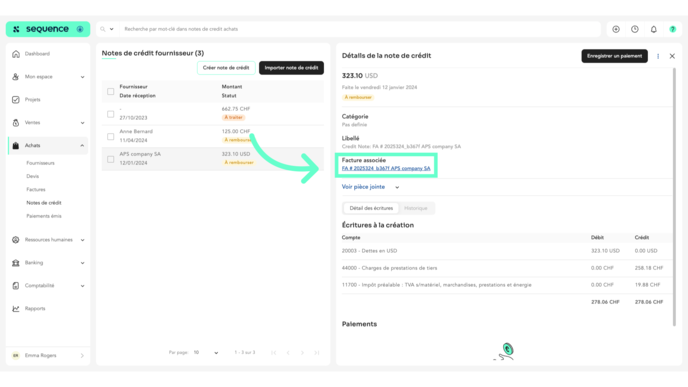
Task: Toggle the select-all checkbox in table header
Action: click(111, 92)
